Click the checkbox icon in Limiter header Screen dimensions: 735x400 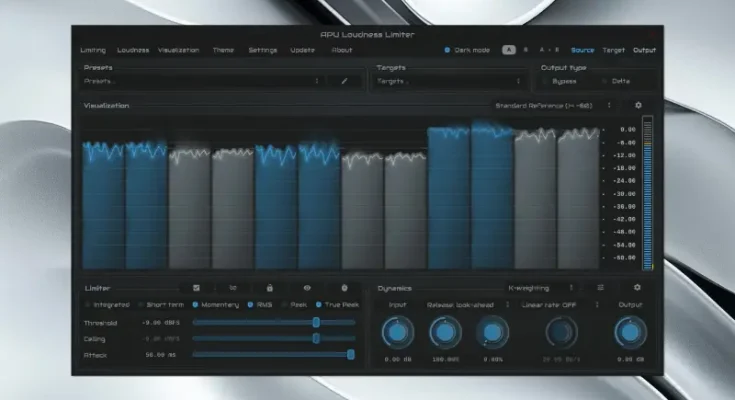point(196,287)
